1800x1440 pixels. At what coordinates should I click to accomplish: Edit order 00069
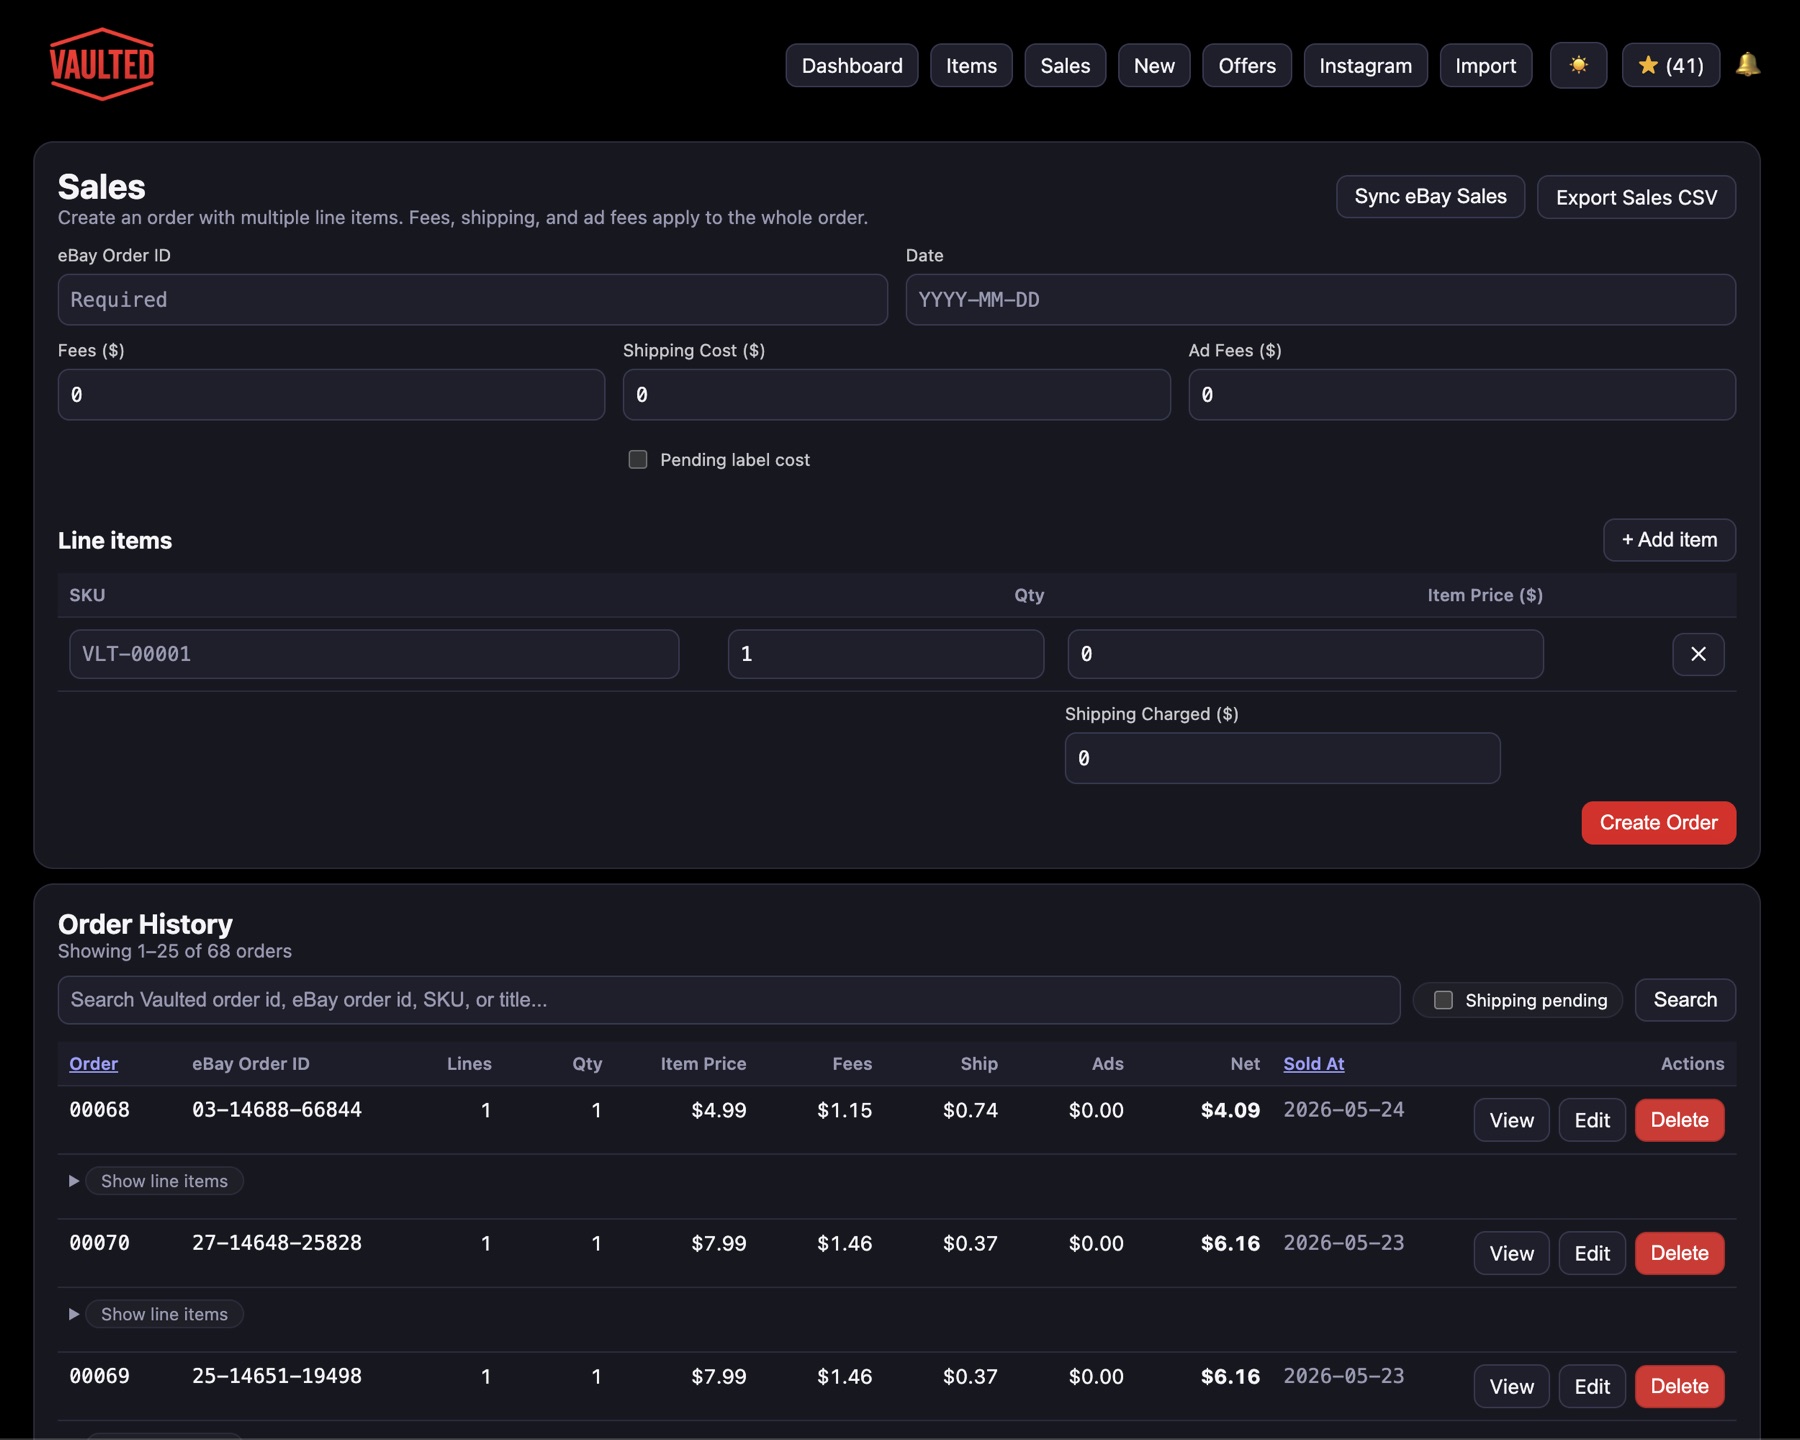point(1592,1386)
